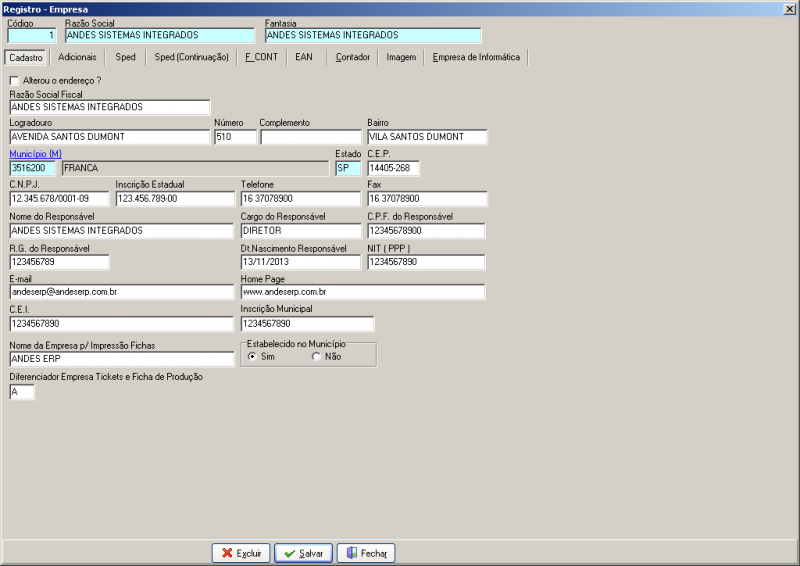Go to the F_CONT tab
This screenshot has width=800, height=566.
pyautogui.click(x=261, y=57)
